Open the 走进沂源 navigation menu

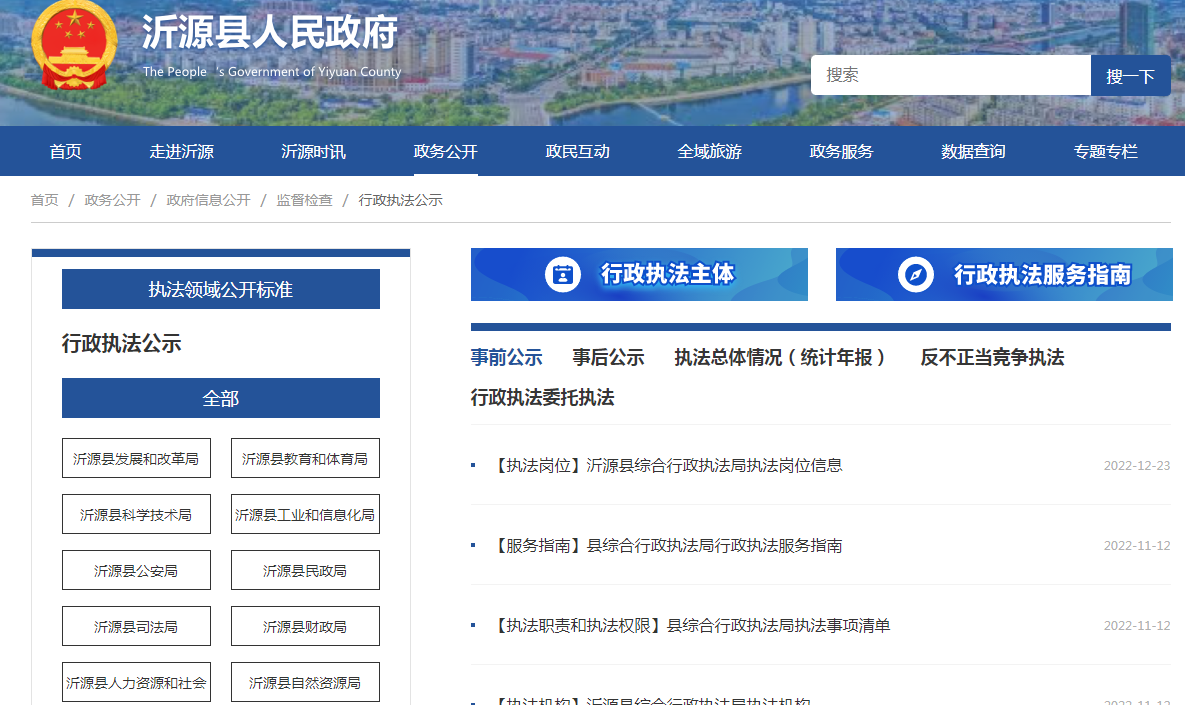coord(182,152)
